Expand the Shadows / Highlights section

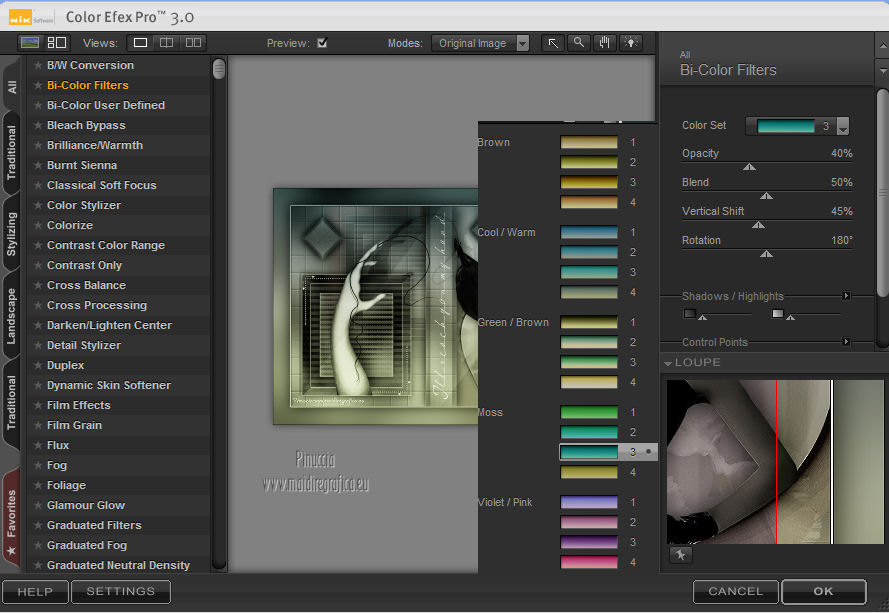click(x=846, y=296)
